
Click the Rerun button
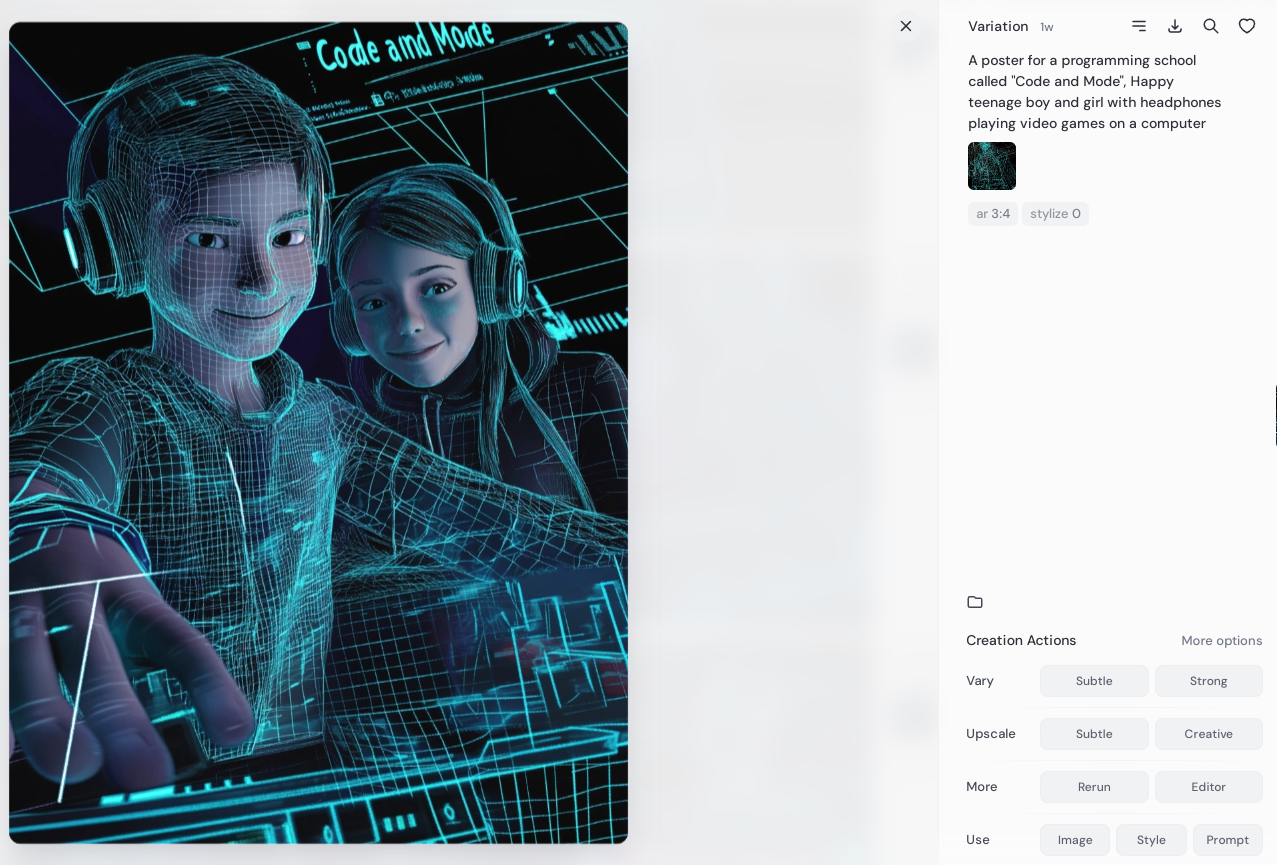(x=1094, y=787)
